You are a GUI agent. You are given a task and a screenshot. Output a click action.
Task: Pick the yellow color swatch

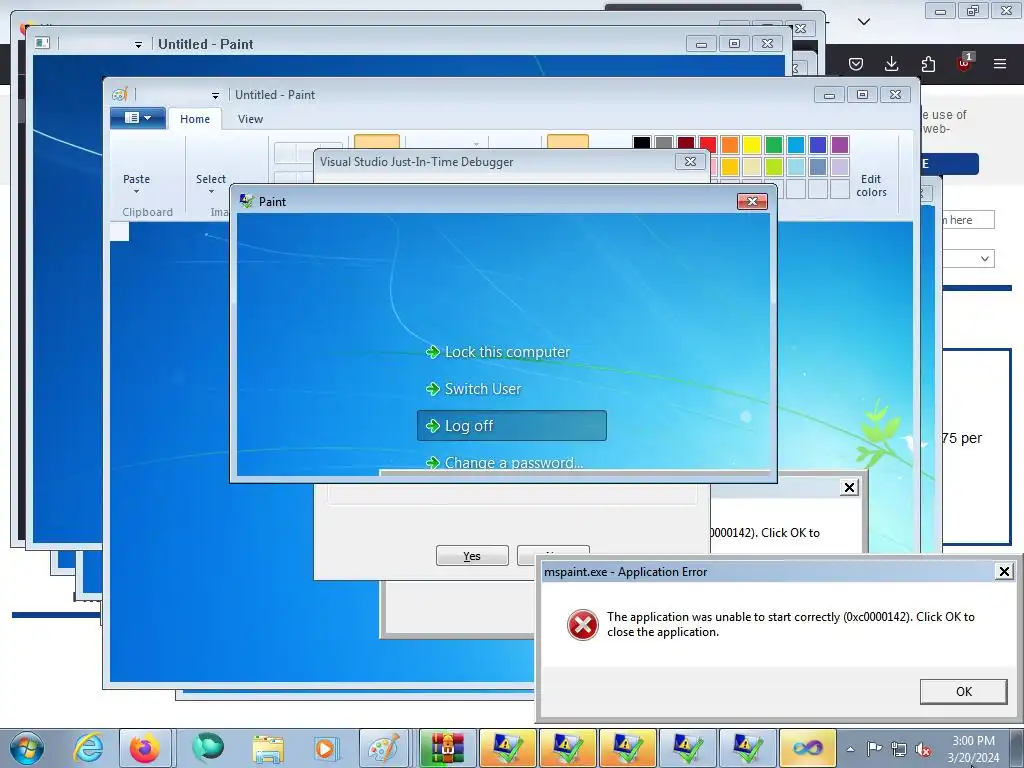pyautogui.click(x=752, y=144)
